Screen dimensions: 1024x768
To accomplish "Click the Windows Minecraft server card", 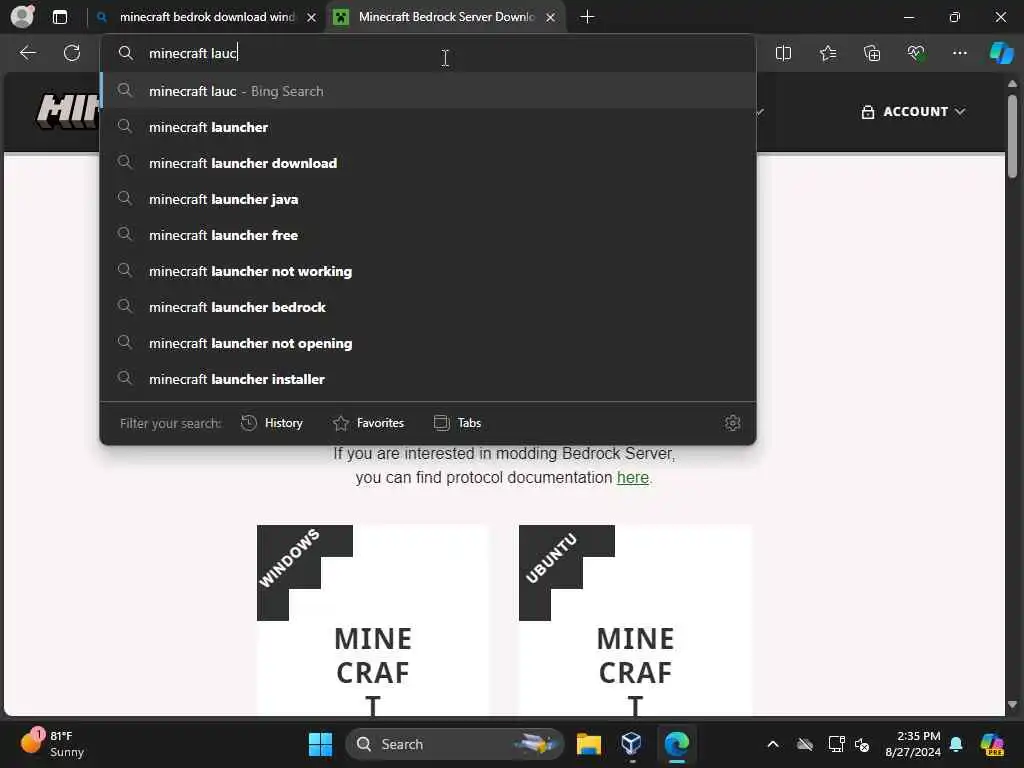I will [x=372, y=620].
